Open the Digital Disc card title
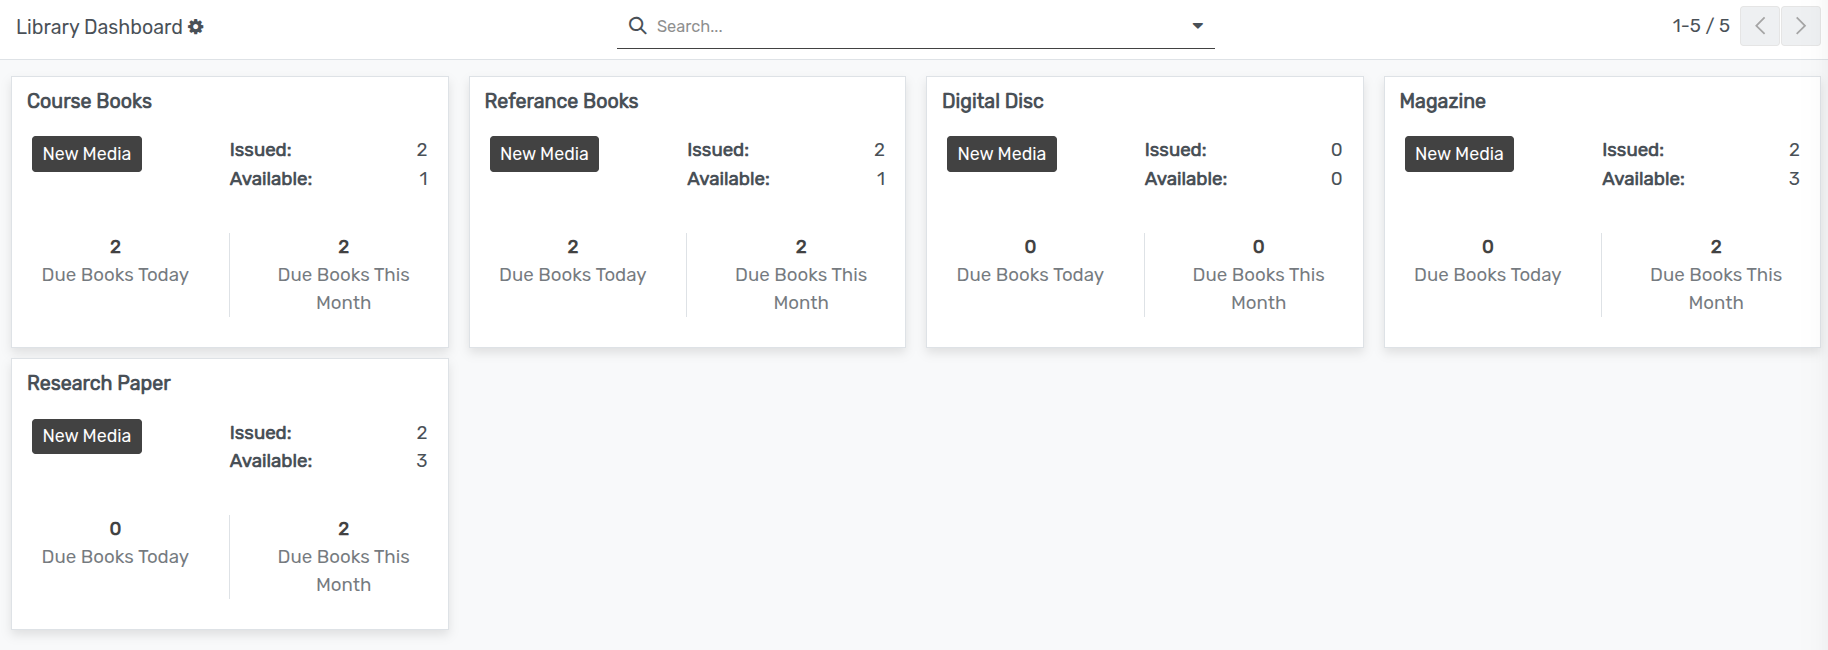1828x650 pixels. (x=992, y=101)
